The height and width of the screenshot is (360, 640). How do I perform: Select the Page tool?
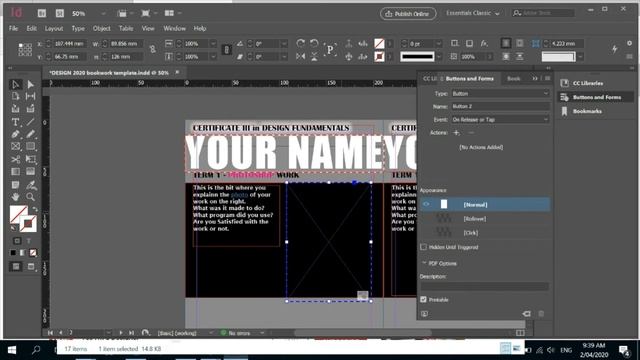coord(16,96)
